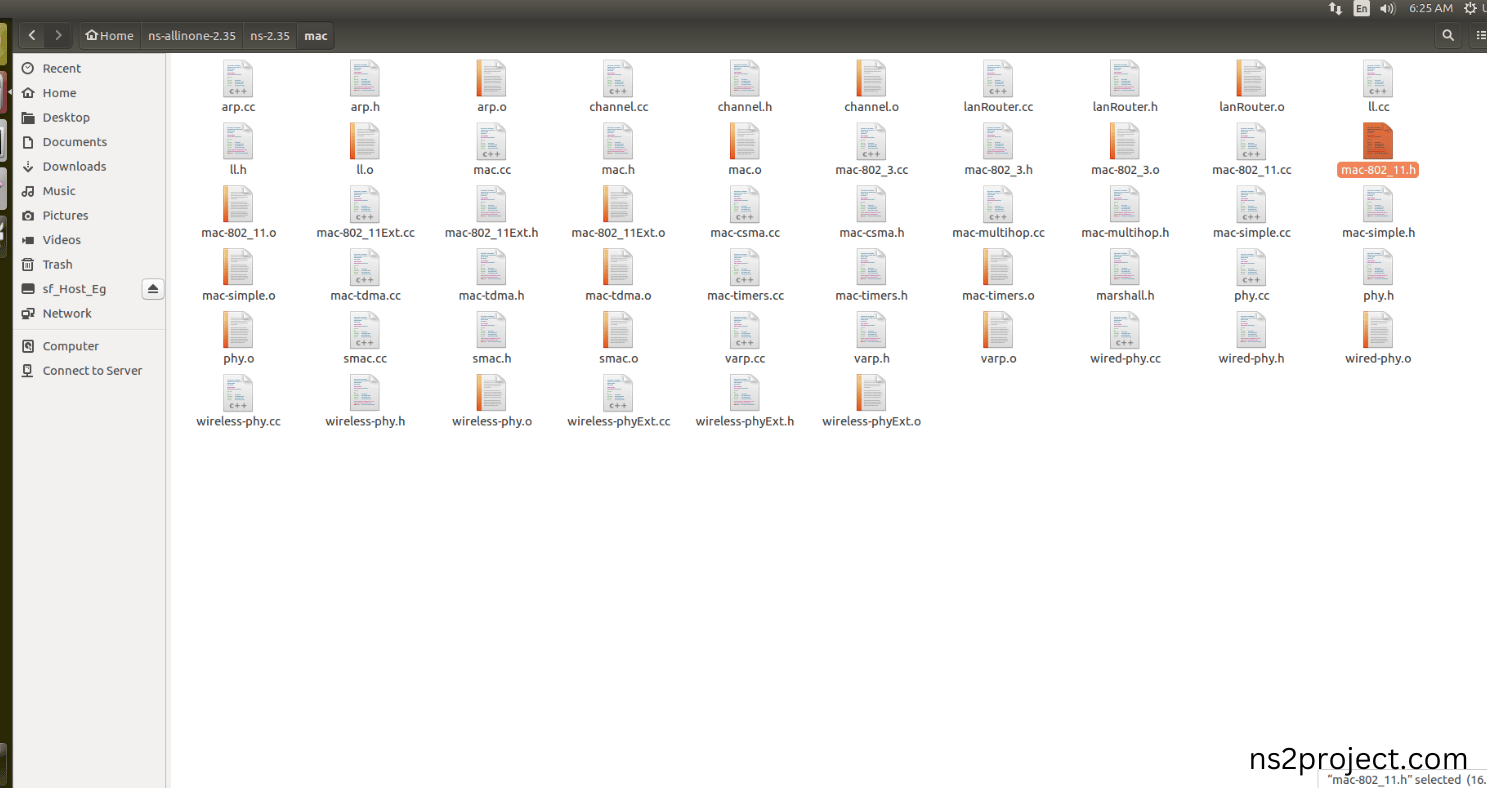Select the ll.cc file icon

point(1378,78)
